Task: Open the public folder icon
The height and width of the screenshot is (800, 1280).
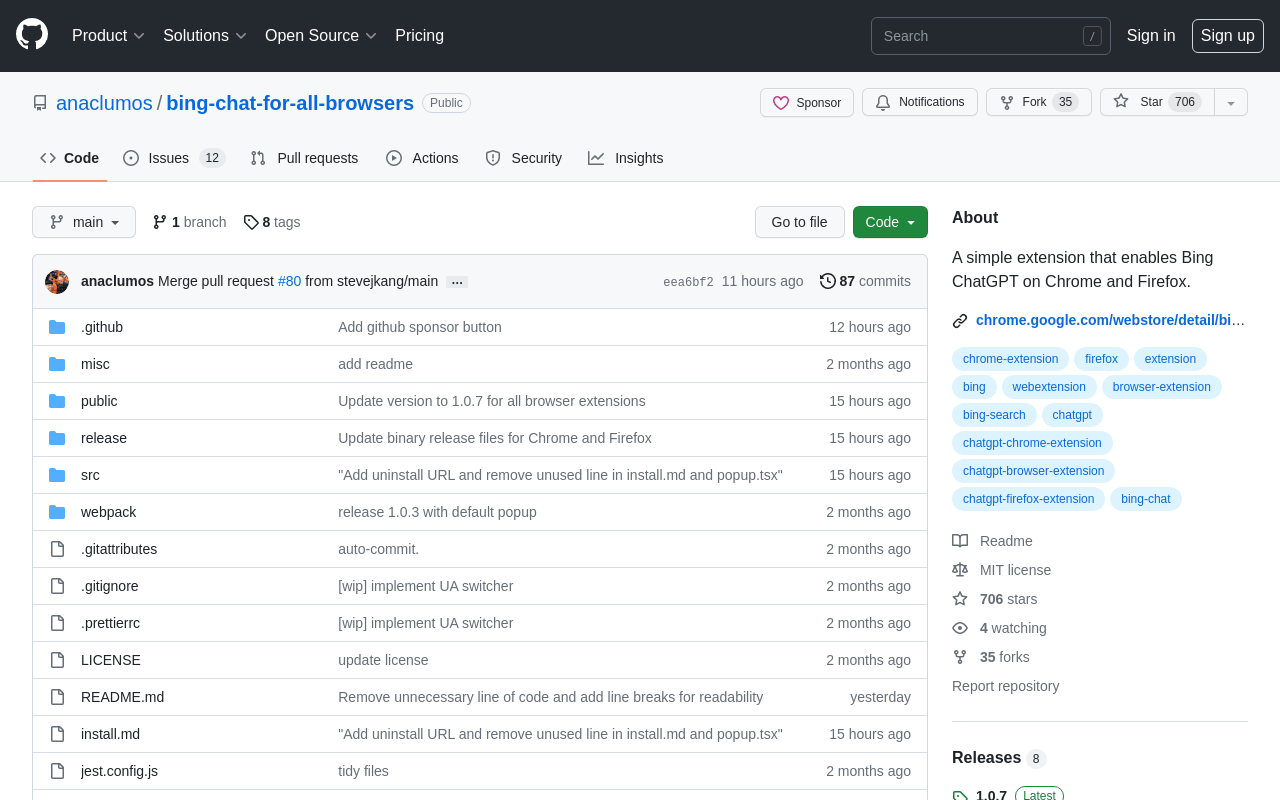Action: coord(57,401)
